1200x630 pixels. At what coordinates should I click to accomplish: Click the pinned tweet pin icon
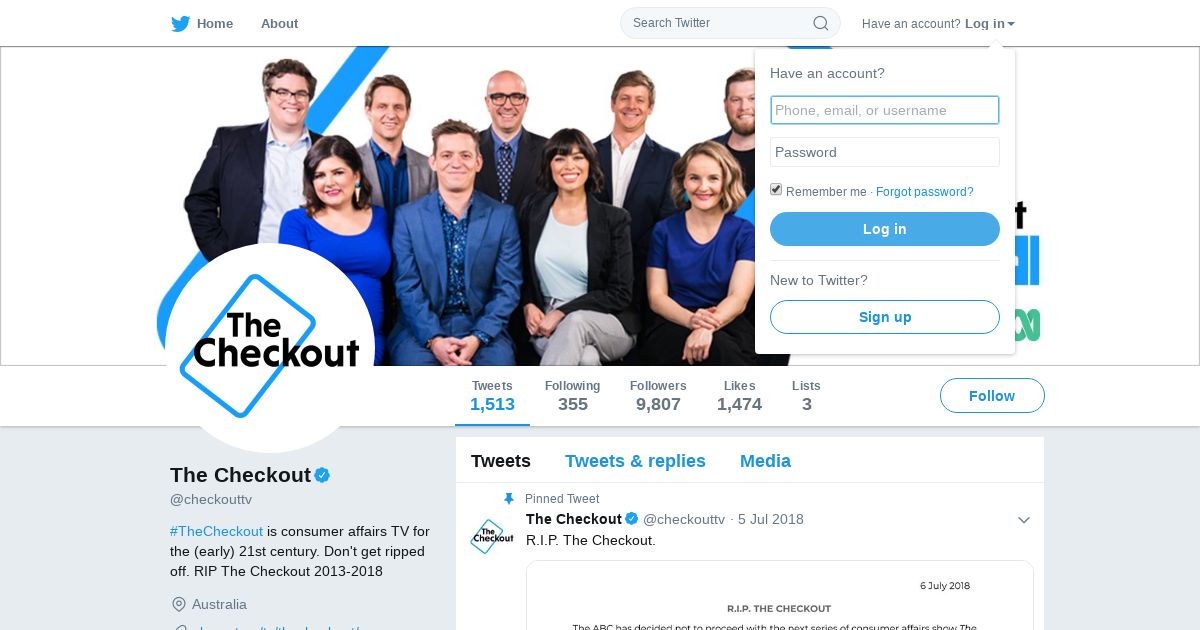pyautogui.click(x=509, y=499)
